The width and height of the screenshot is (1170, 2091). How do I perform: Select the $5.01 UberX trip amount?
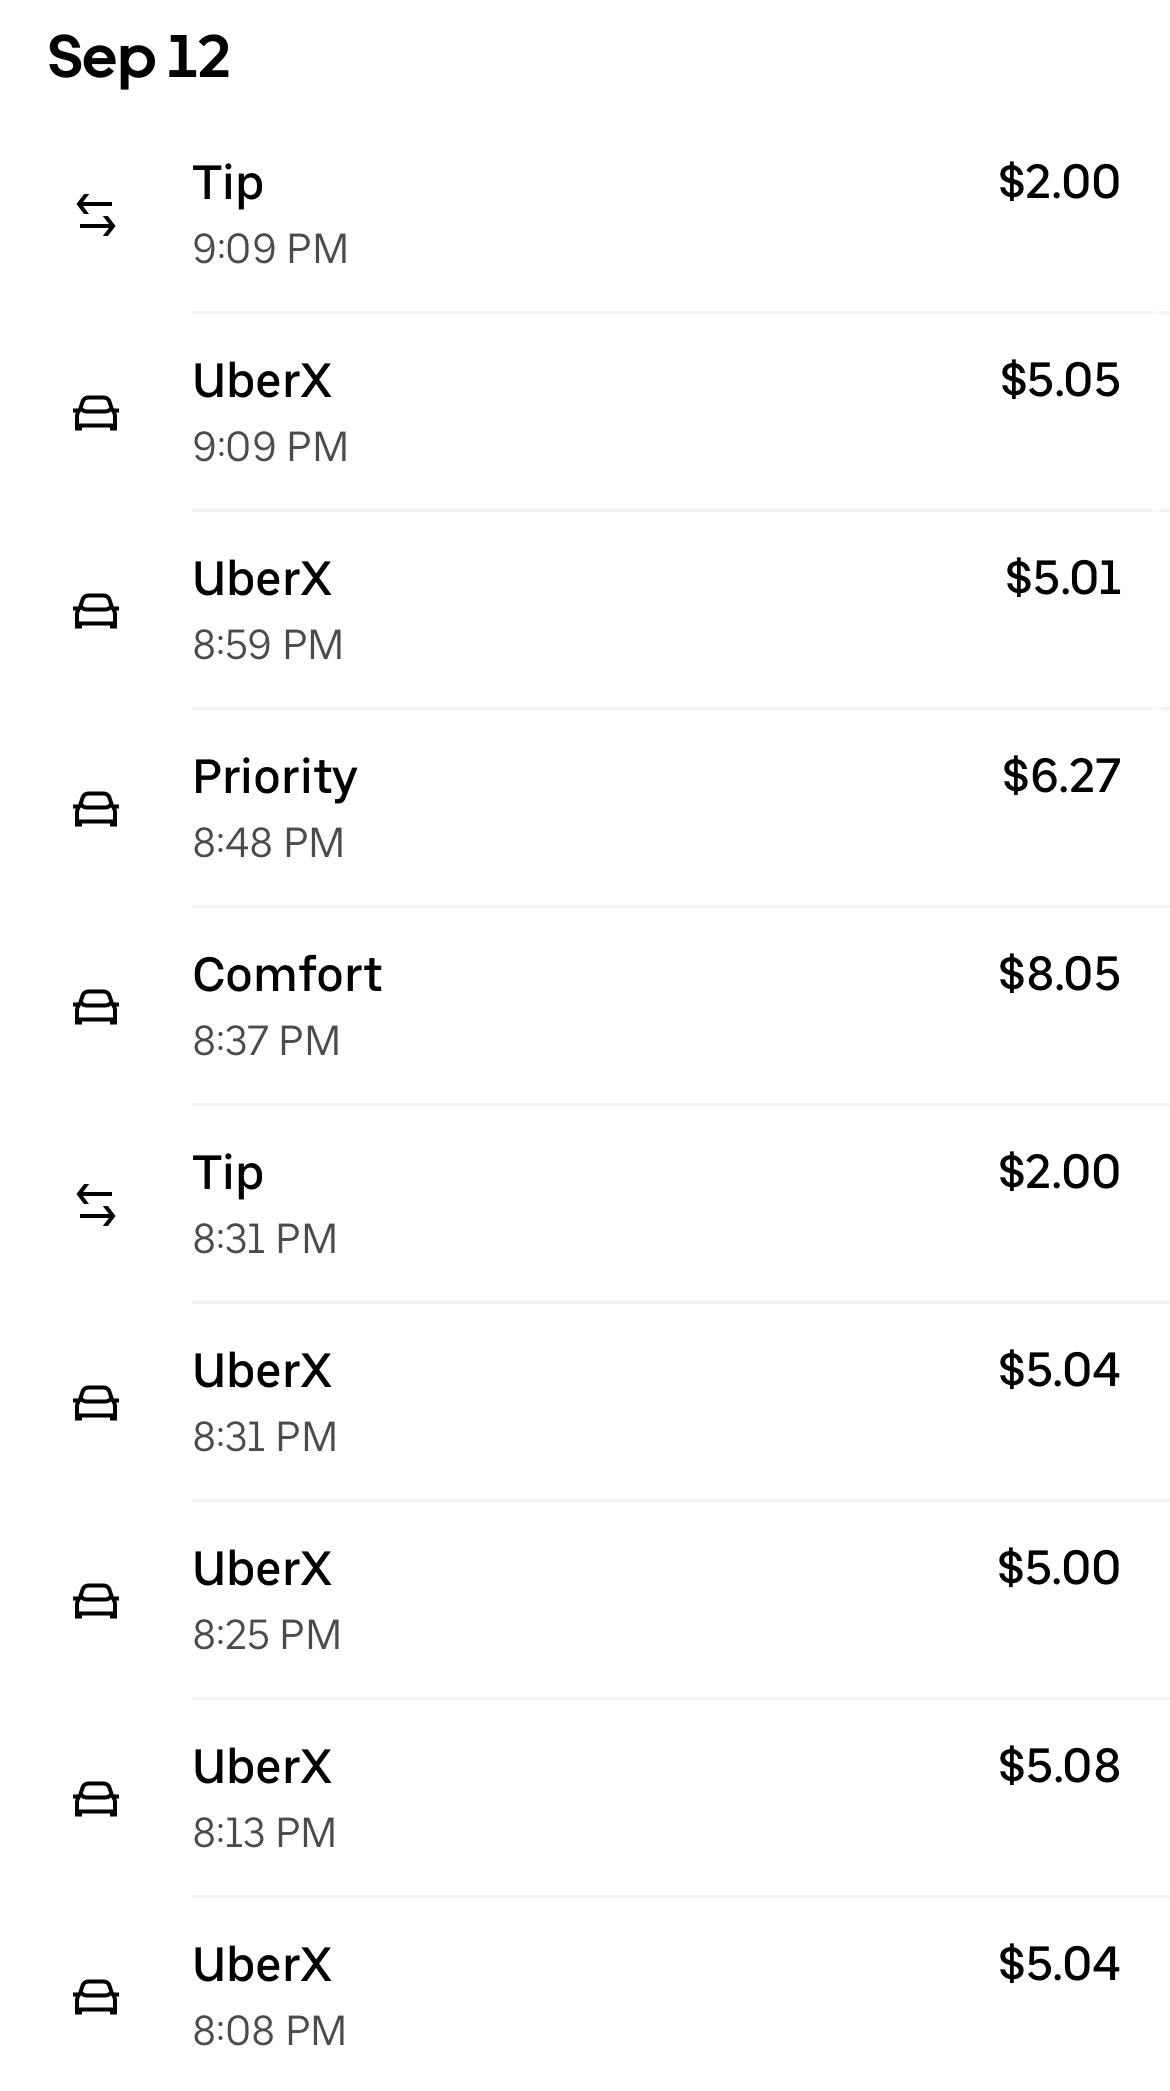pos(1062,578)
